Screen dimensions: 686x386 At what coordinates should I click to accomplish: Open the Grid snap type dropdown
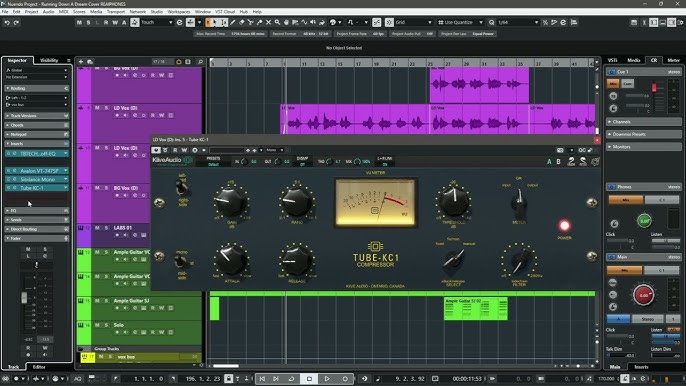[414, 22]
